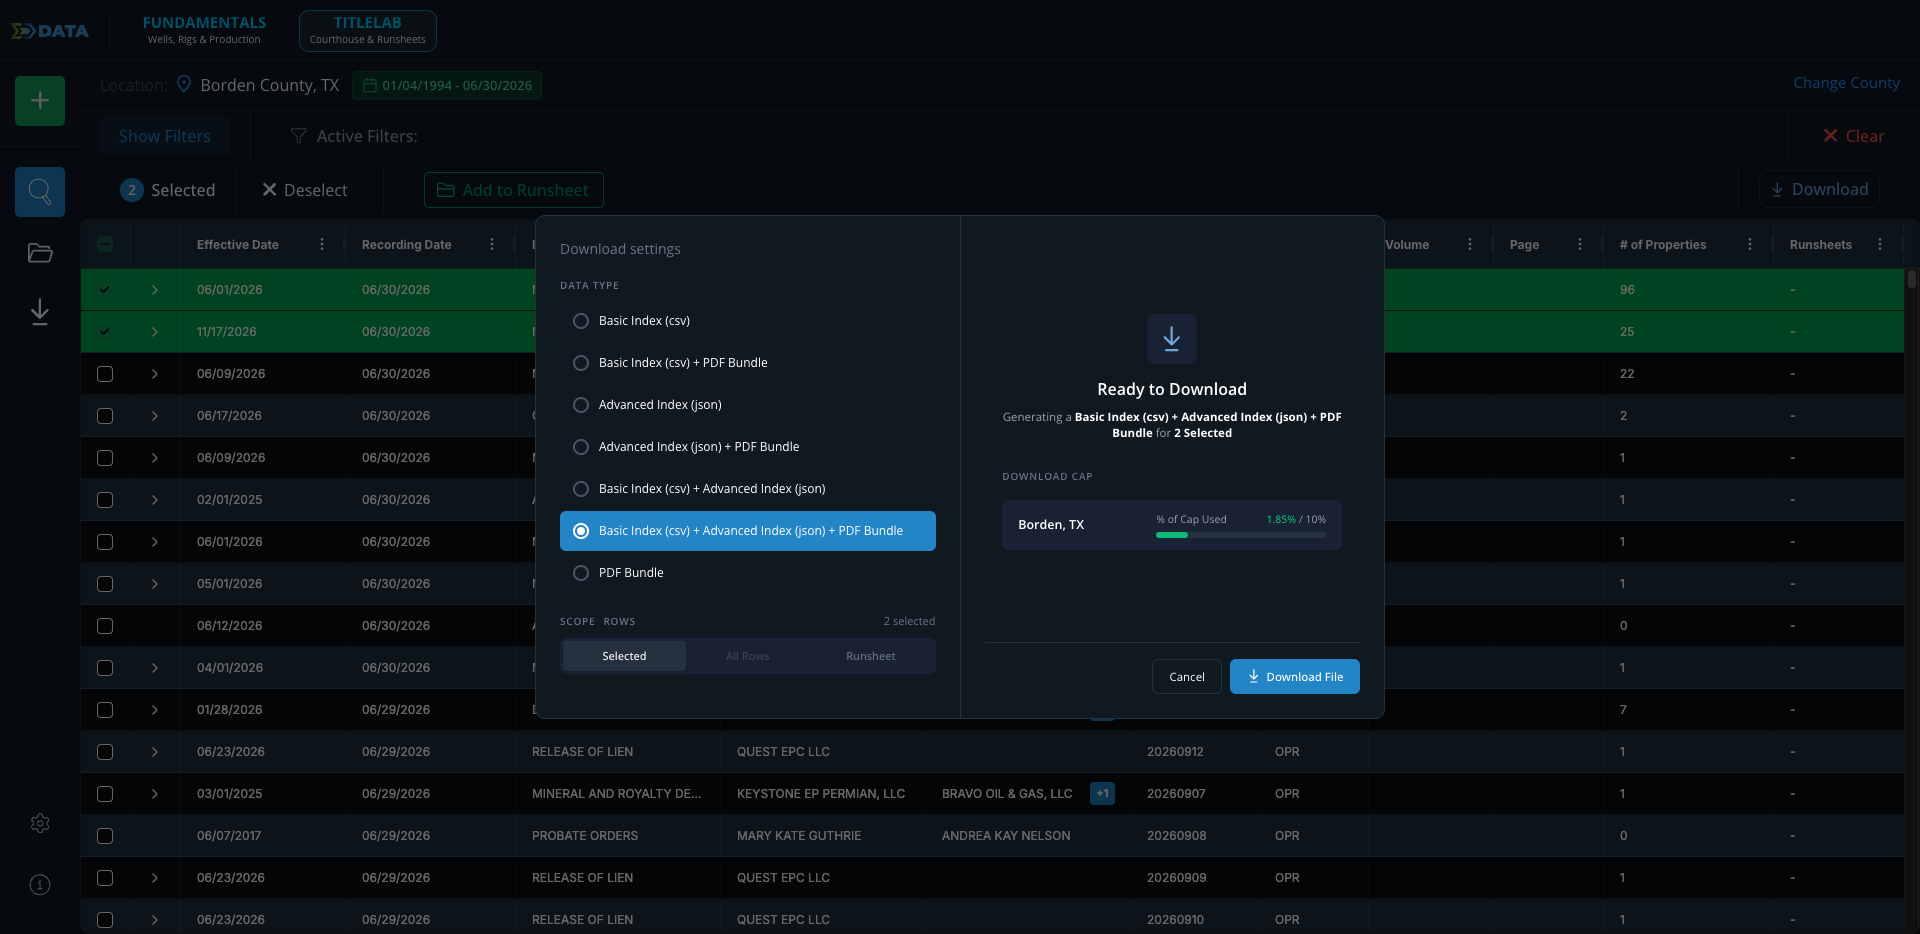This screenshot has height=934, width=1920.
Task: Click the +1 badge next to BRAVO OIL & GAS
Action: (1102, 793)
